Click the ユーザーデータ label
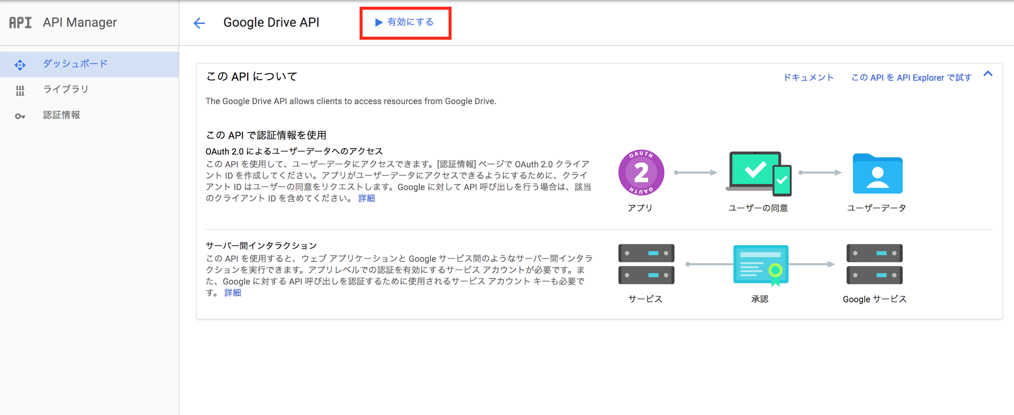 pos(877,208)
